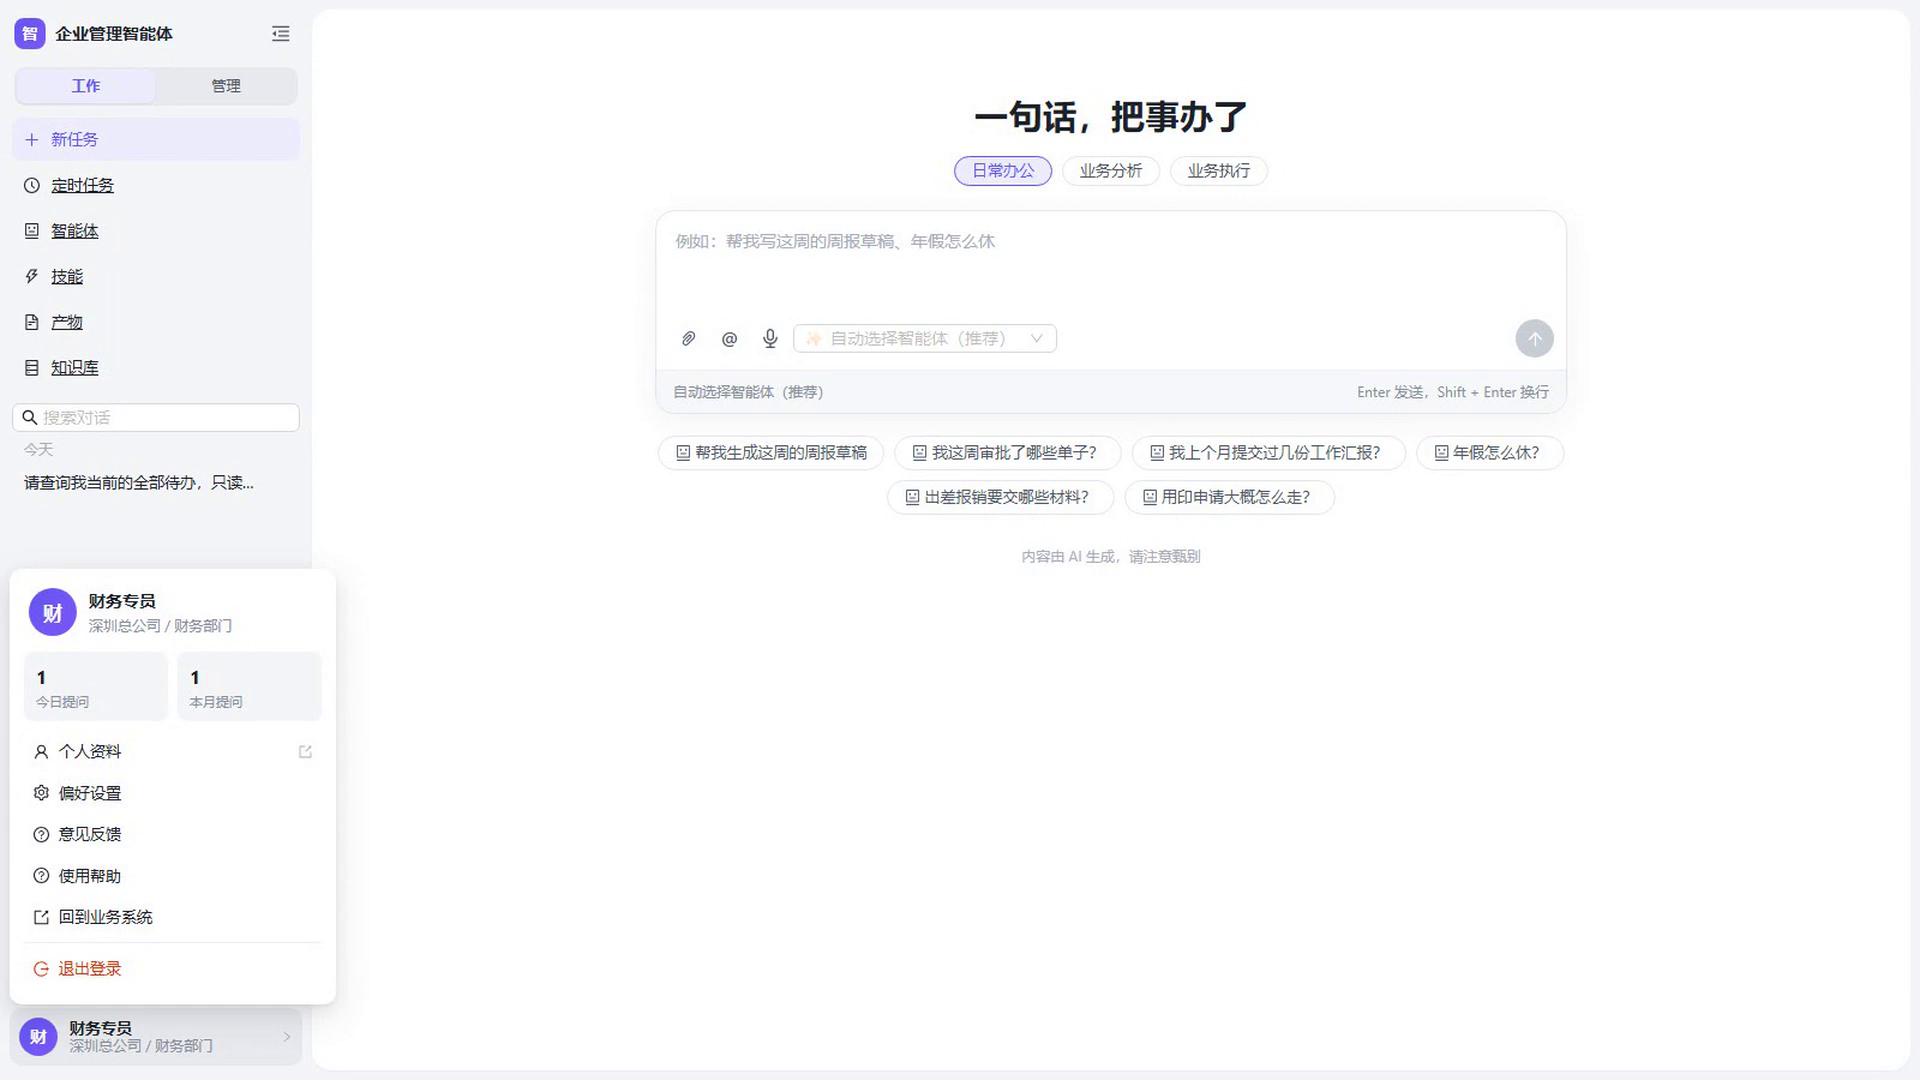Pick suggestion 我上个月提交过几份工作汇报？
This screenshot has width=1920, height=1080.
(x=1268, y=453)
